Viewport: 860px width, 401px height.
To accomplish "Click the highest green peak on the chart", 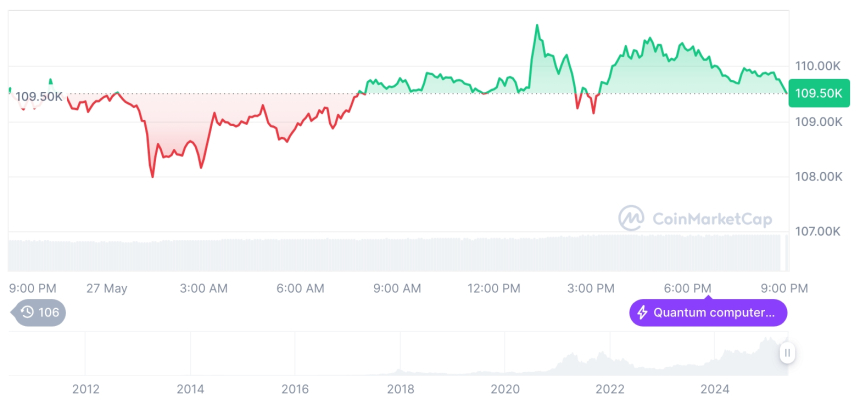I will 537,25.
